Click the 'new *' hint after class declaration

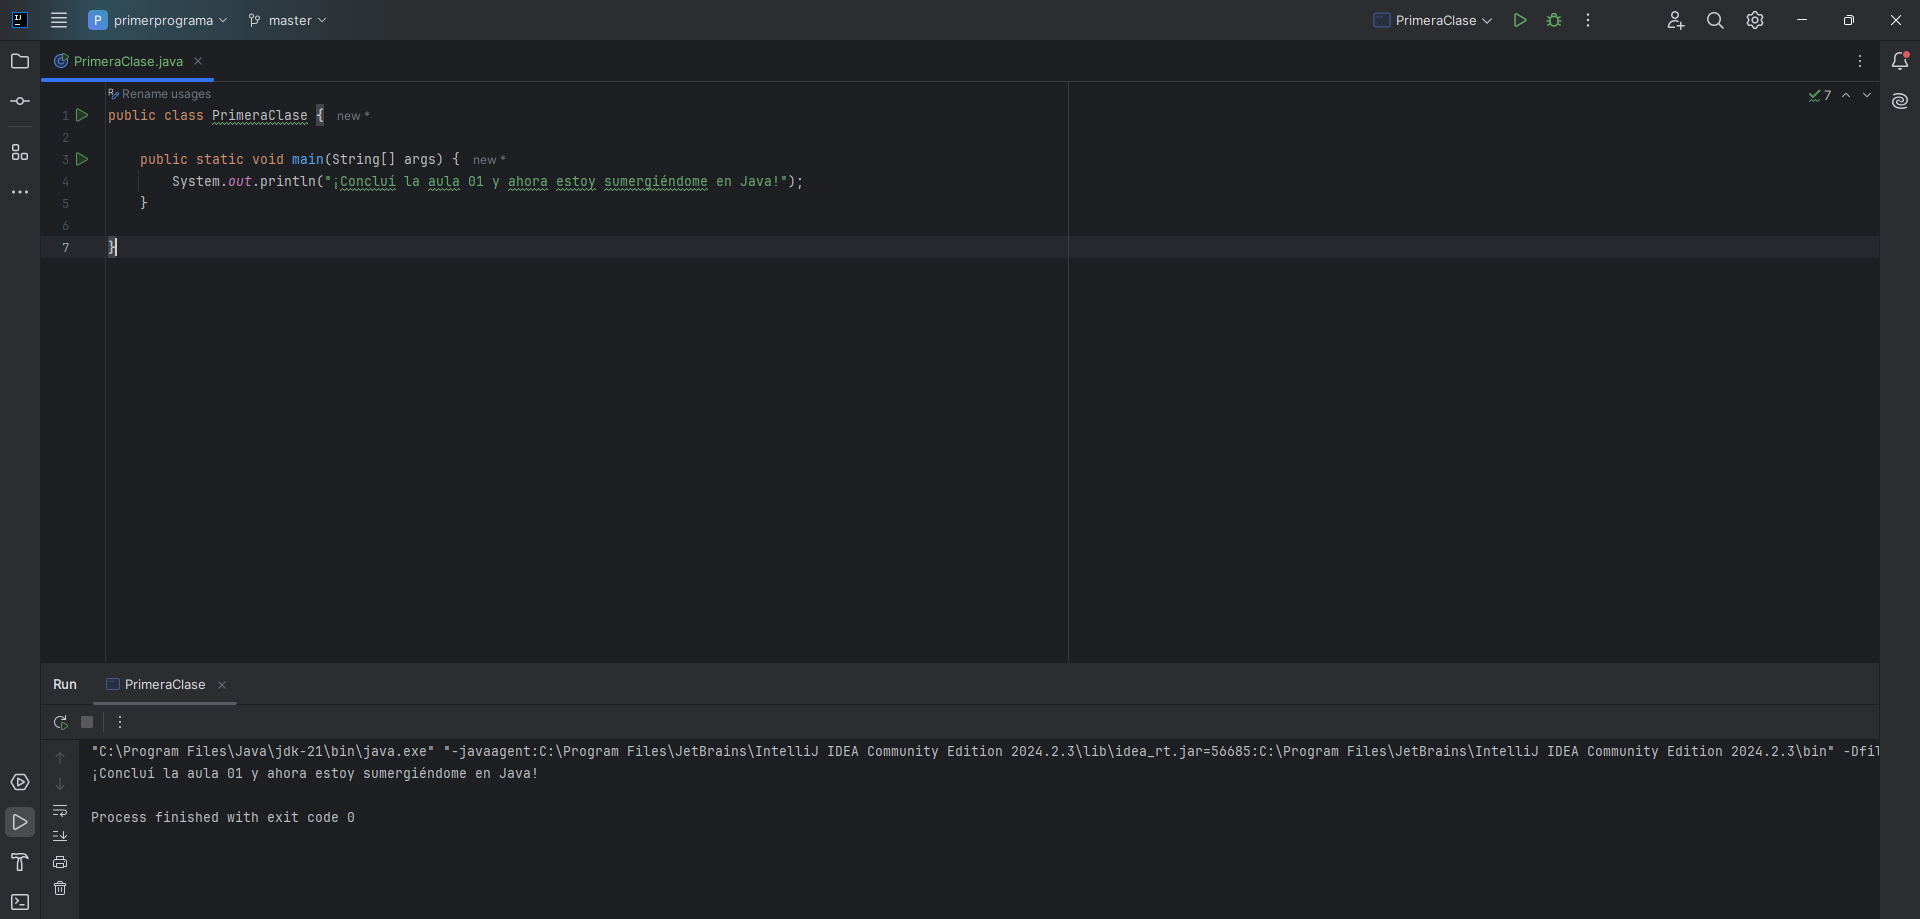pyautogui.click(x=353, y=116)
